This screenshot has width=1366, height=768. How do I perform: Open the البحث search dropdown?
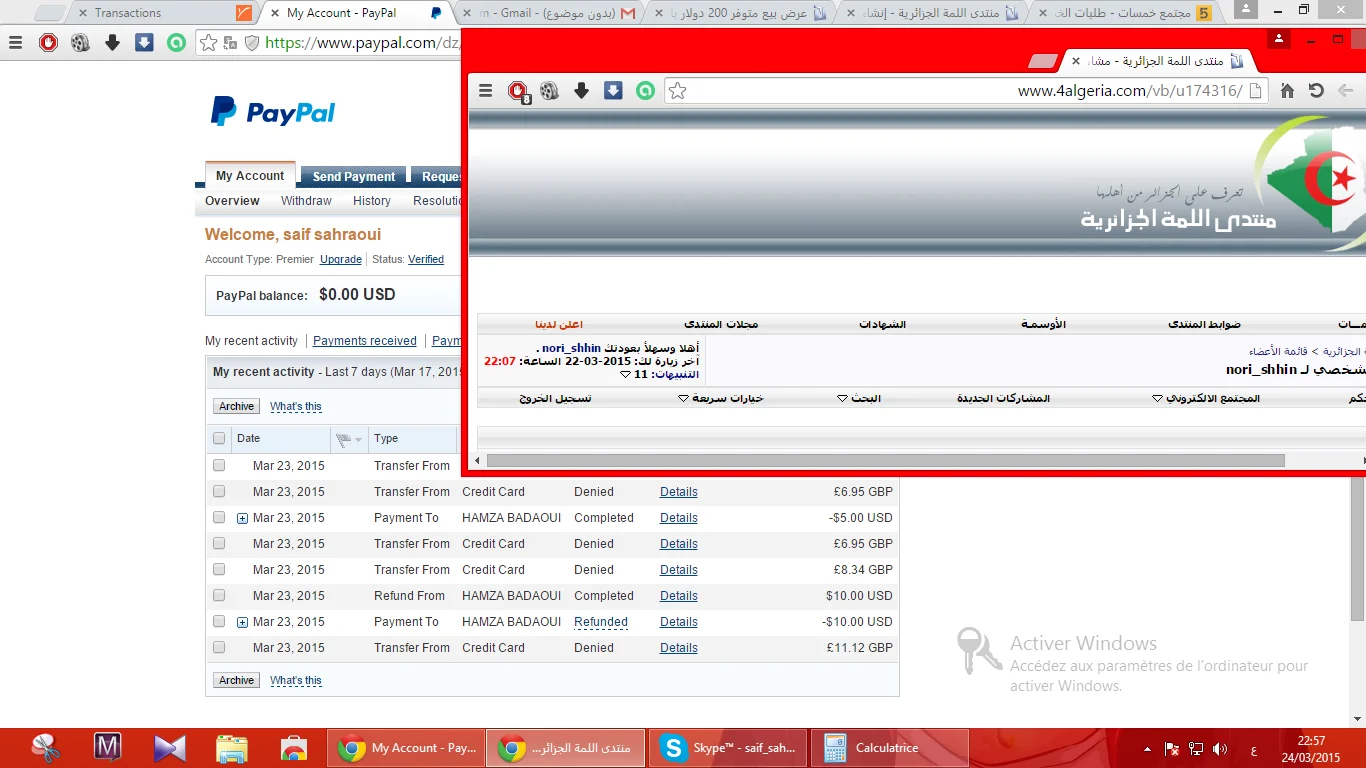coord(859,398)
